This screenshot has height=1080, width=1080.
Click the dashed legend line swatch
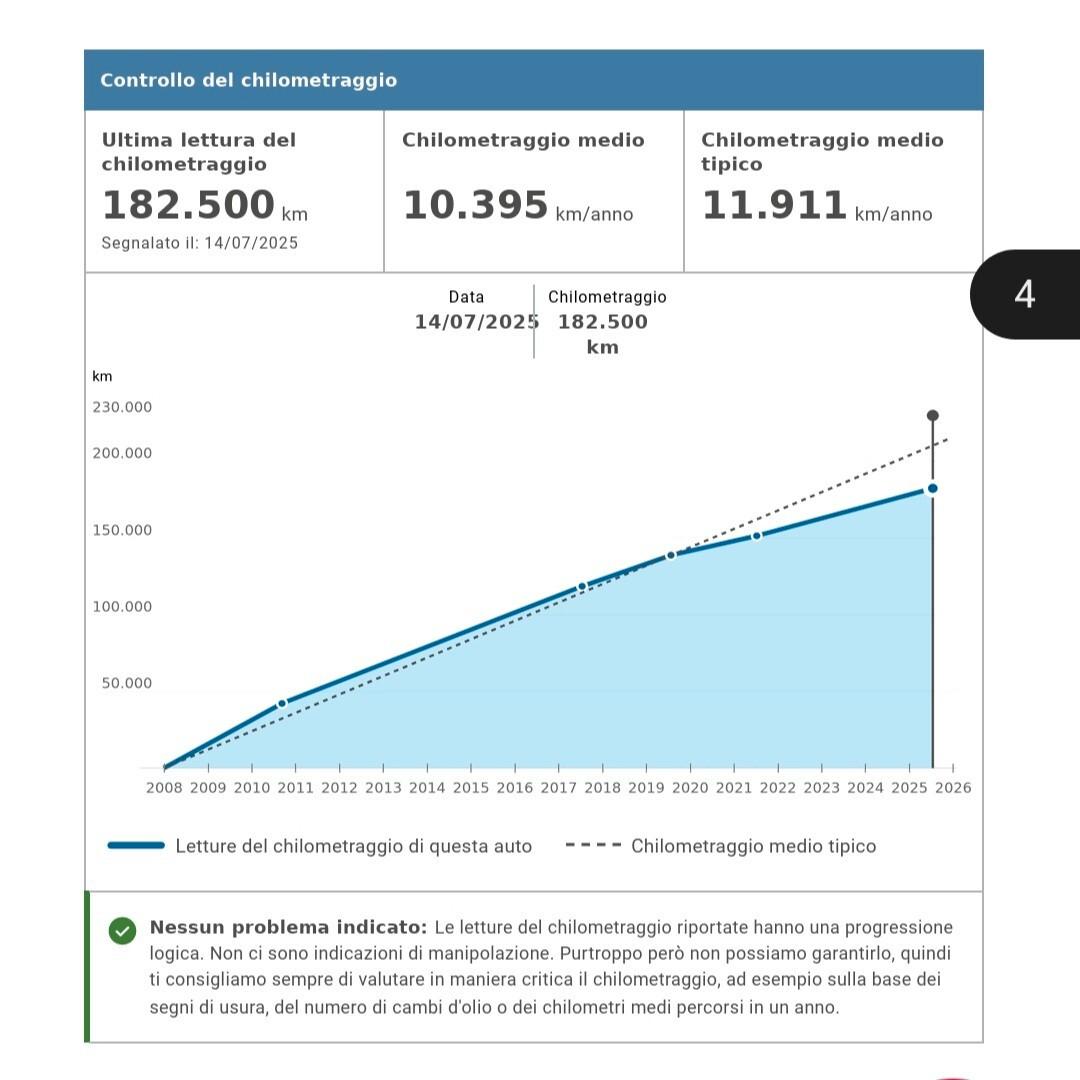click(592, 846)
